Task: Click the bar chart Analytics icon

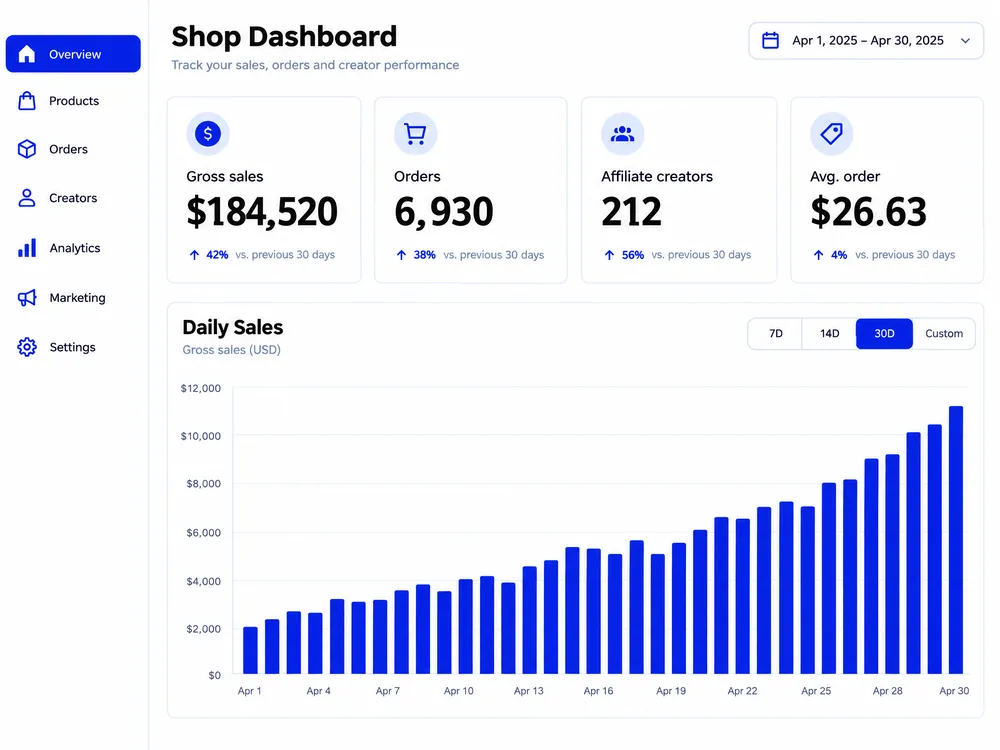Action: 27,247
